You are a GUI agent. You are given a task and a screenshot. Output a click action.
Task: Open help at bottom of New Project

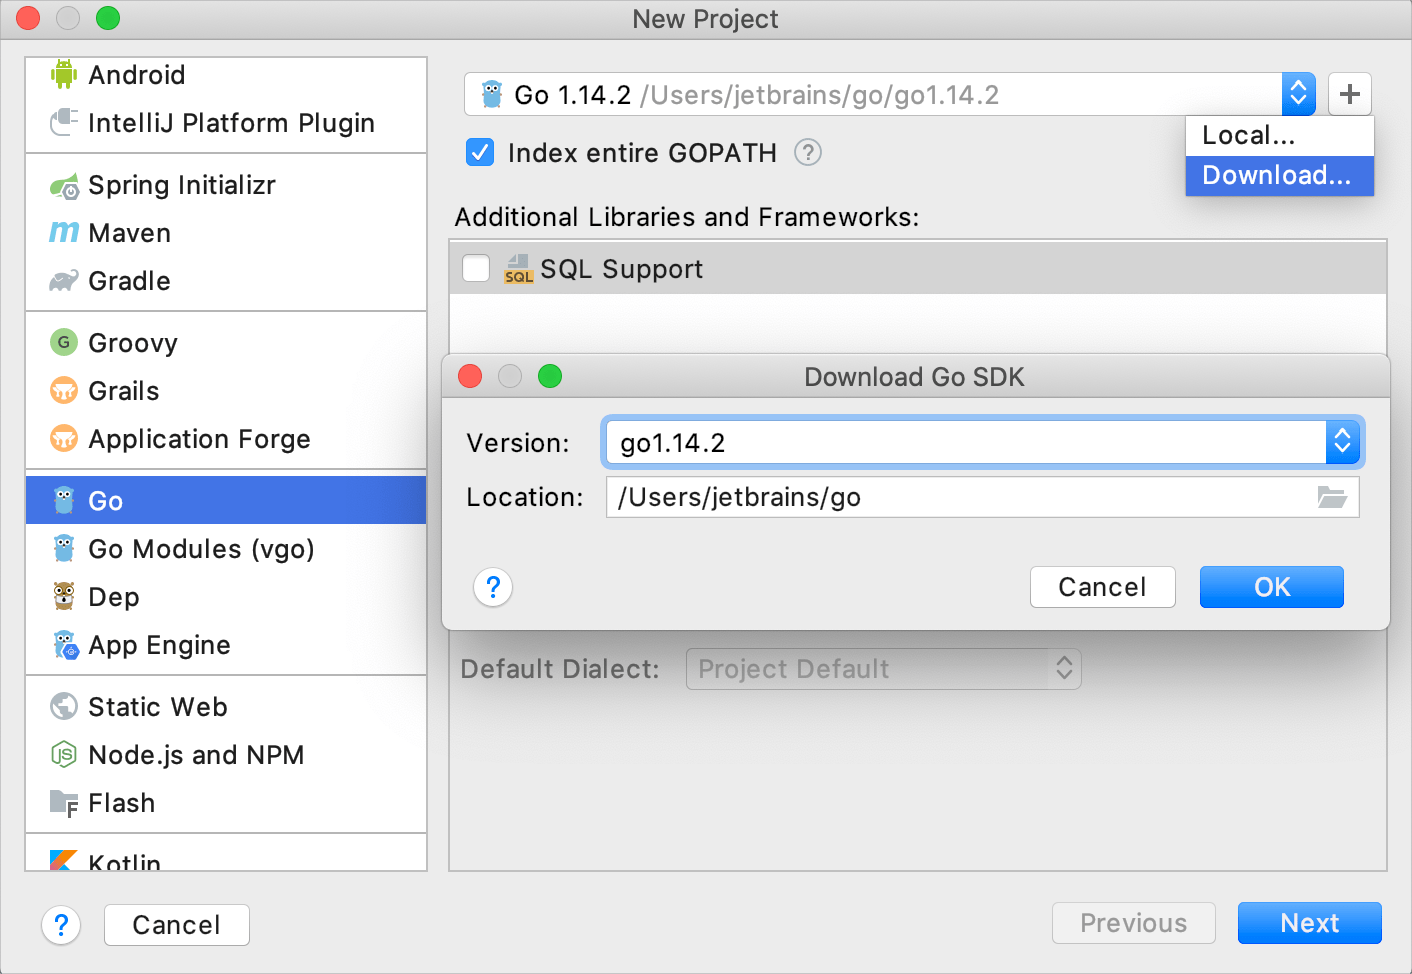click(61, 925)
